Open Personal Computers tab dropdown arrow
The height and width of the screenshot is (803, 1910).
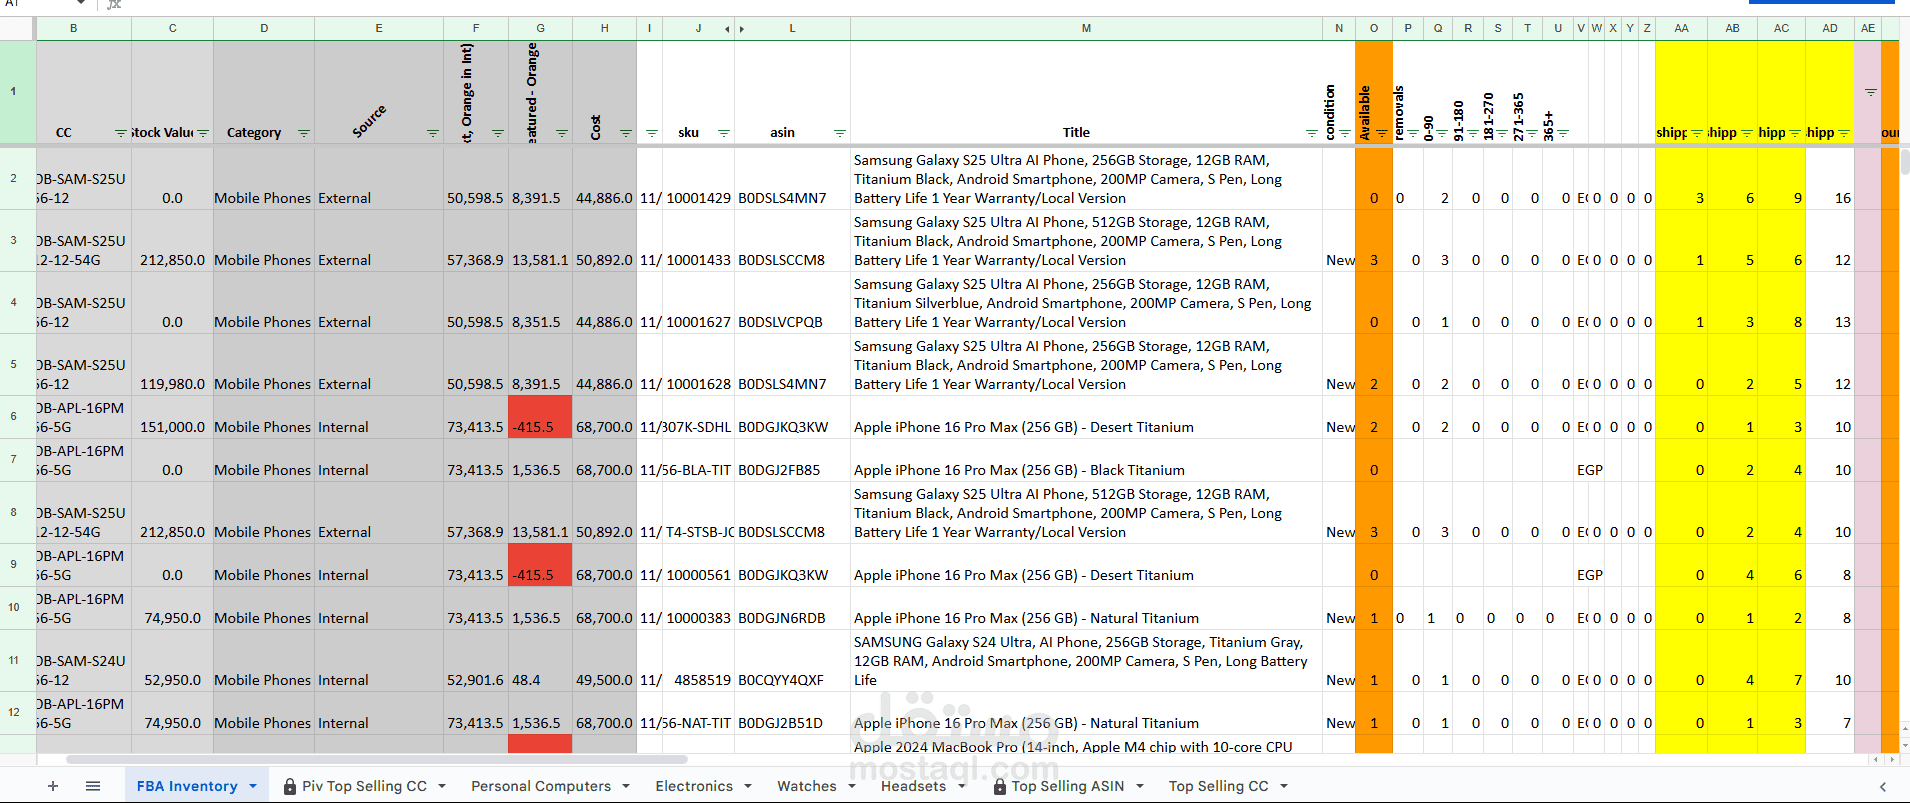click(626, 786)
